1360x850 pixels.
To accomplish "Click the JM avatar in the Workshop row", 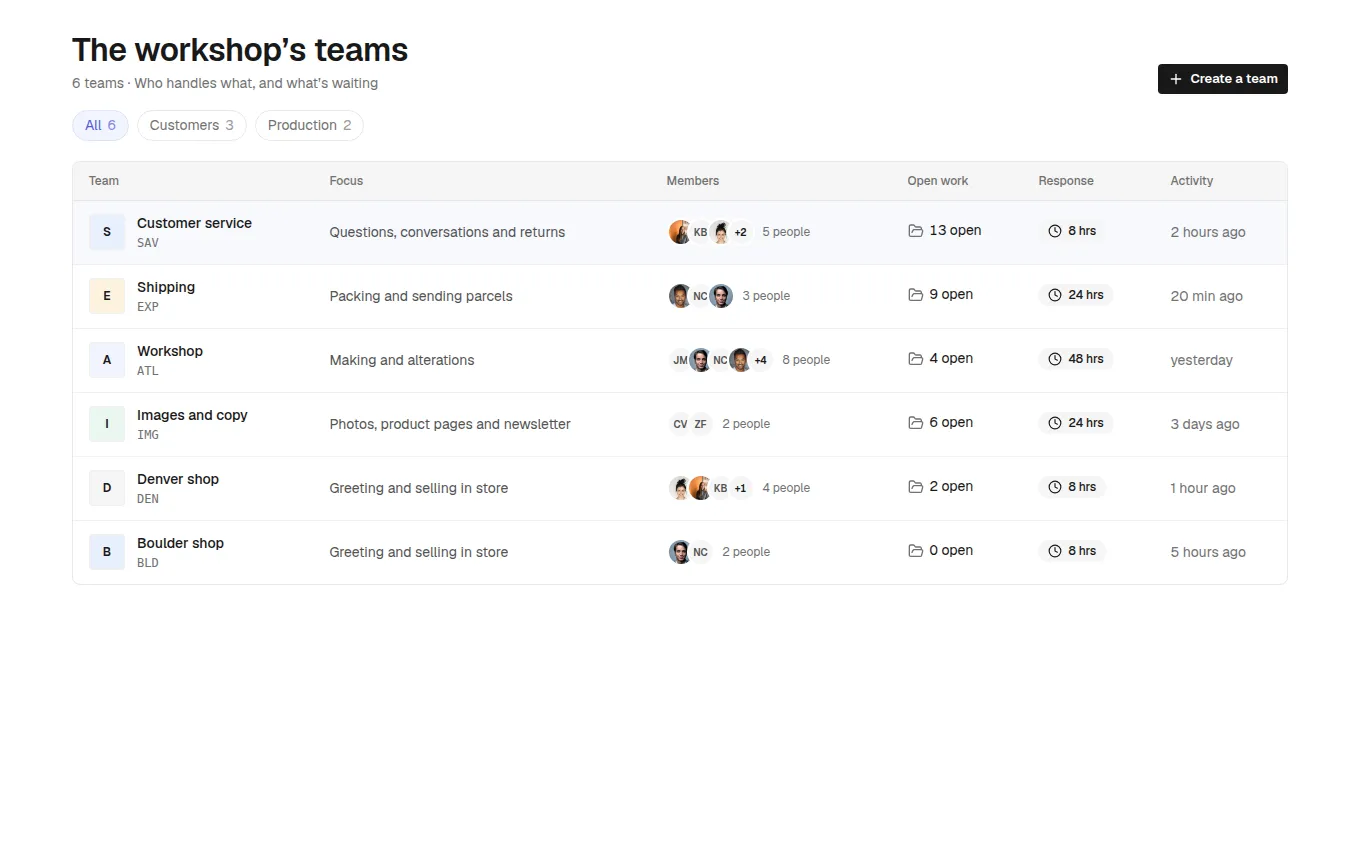I will pyautogui.click(x=680, y=360).
